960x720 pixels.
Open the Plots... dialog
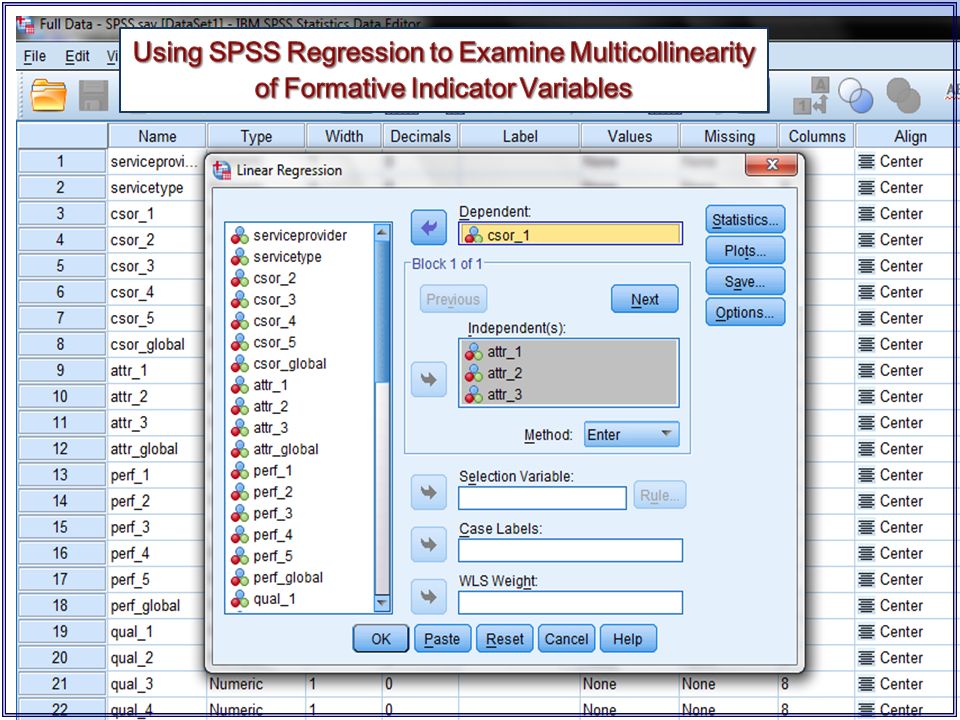[744, 251]
